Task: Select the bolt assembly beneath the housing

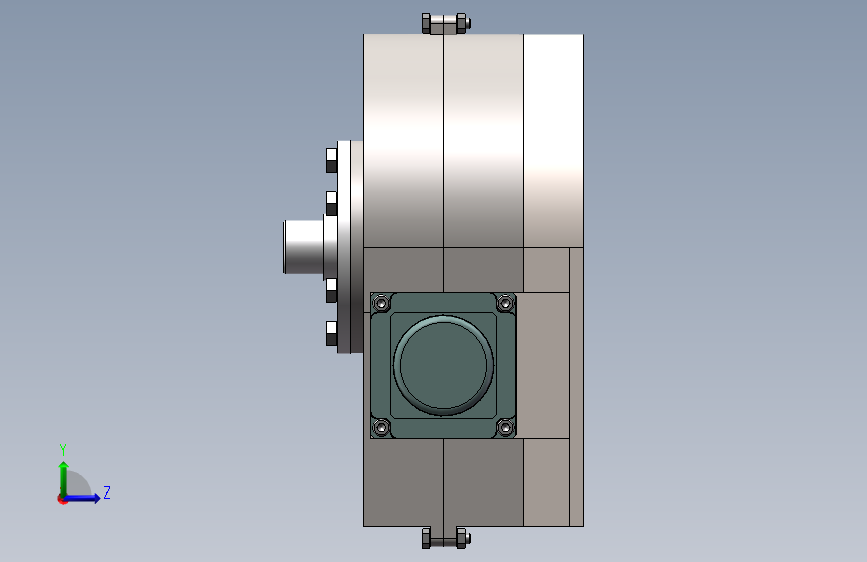Action: coord(446,538)
